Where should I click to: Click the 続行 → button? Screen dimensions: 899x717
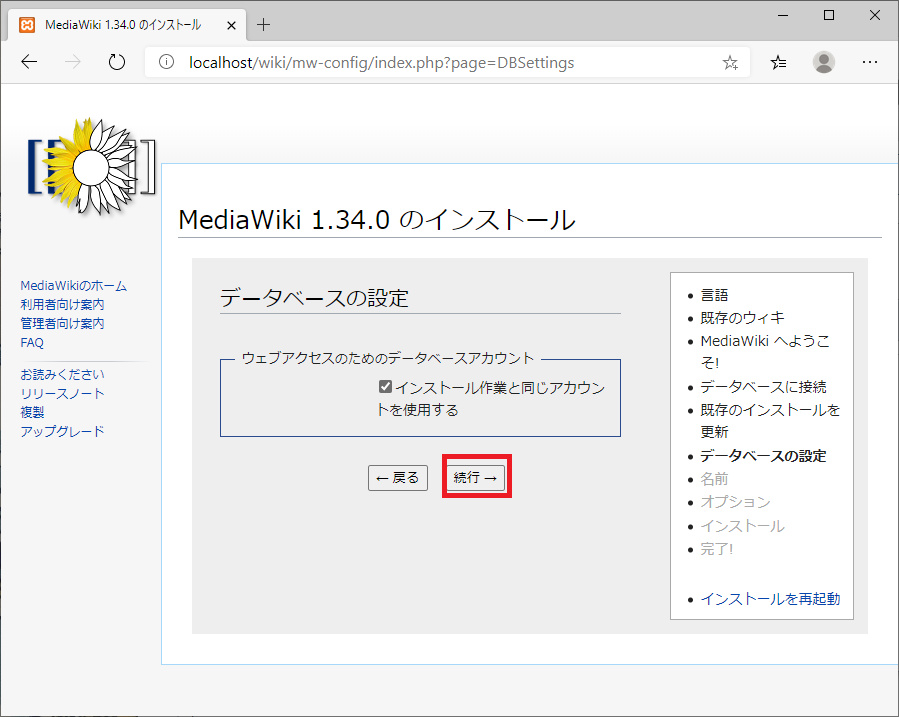click(476, 477)
